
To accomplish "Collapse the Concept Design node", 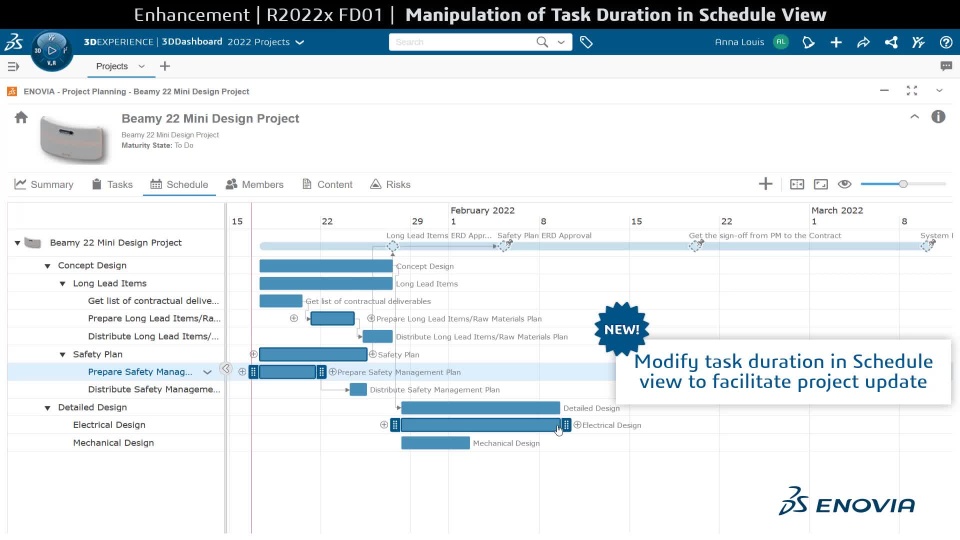I will [x=47, y=266].
